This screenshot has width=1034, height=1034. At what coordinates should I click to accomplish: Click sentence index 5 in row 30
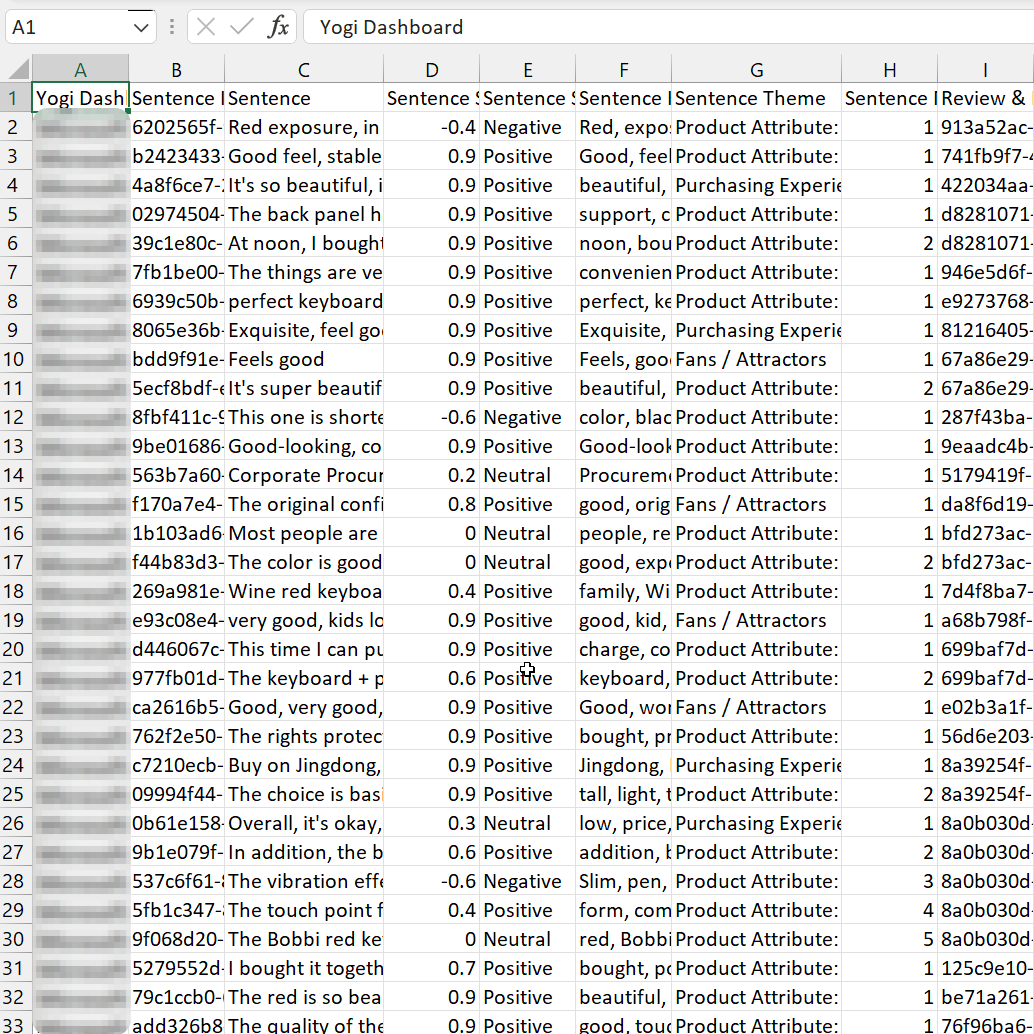click(x=890, y=939)
